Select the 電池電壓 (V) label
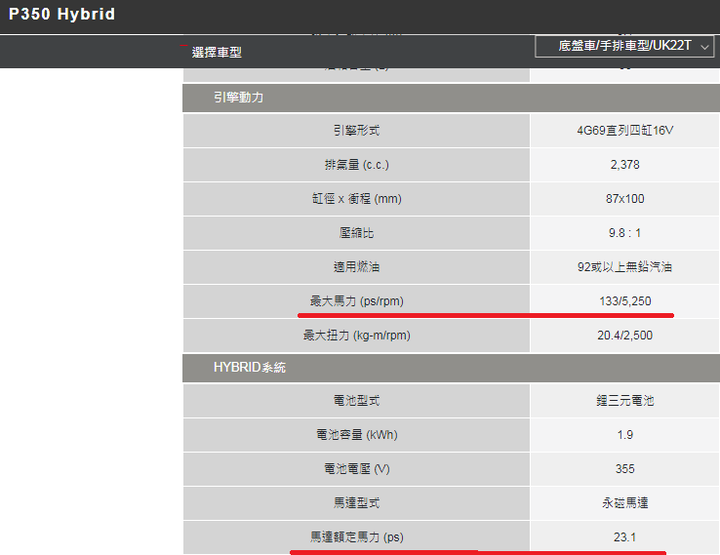Screen dimensions: 720x555 click(356, 469)
